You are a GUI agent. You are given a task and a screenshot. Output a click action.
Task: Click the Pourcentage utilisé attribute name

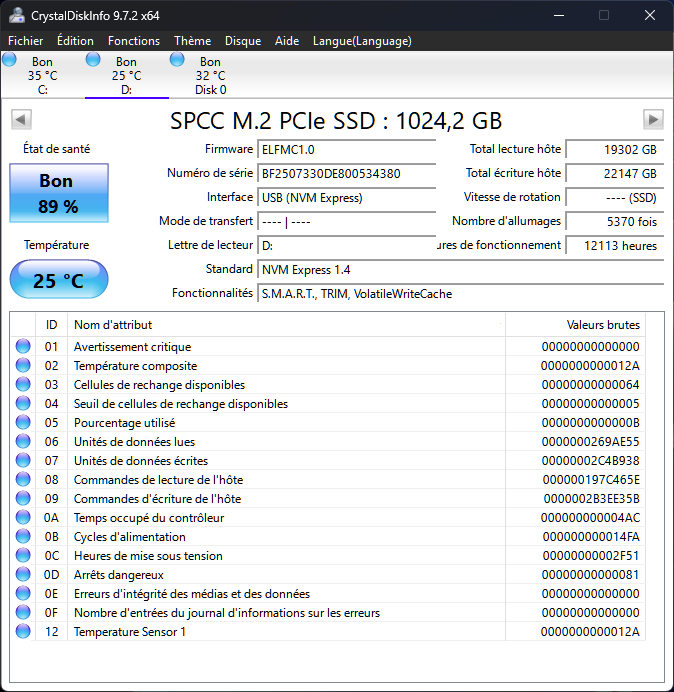[x=124, y=423]
